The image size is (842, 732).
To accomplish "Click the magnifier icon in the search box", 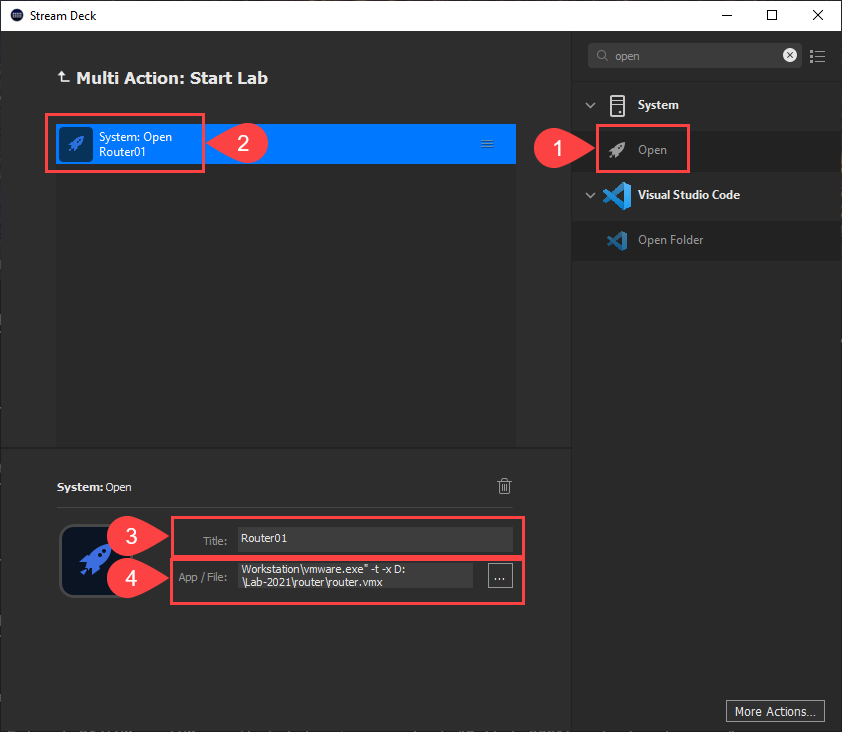I will pos(602,56).
